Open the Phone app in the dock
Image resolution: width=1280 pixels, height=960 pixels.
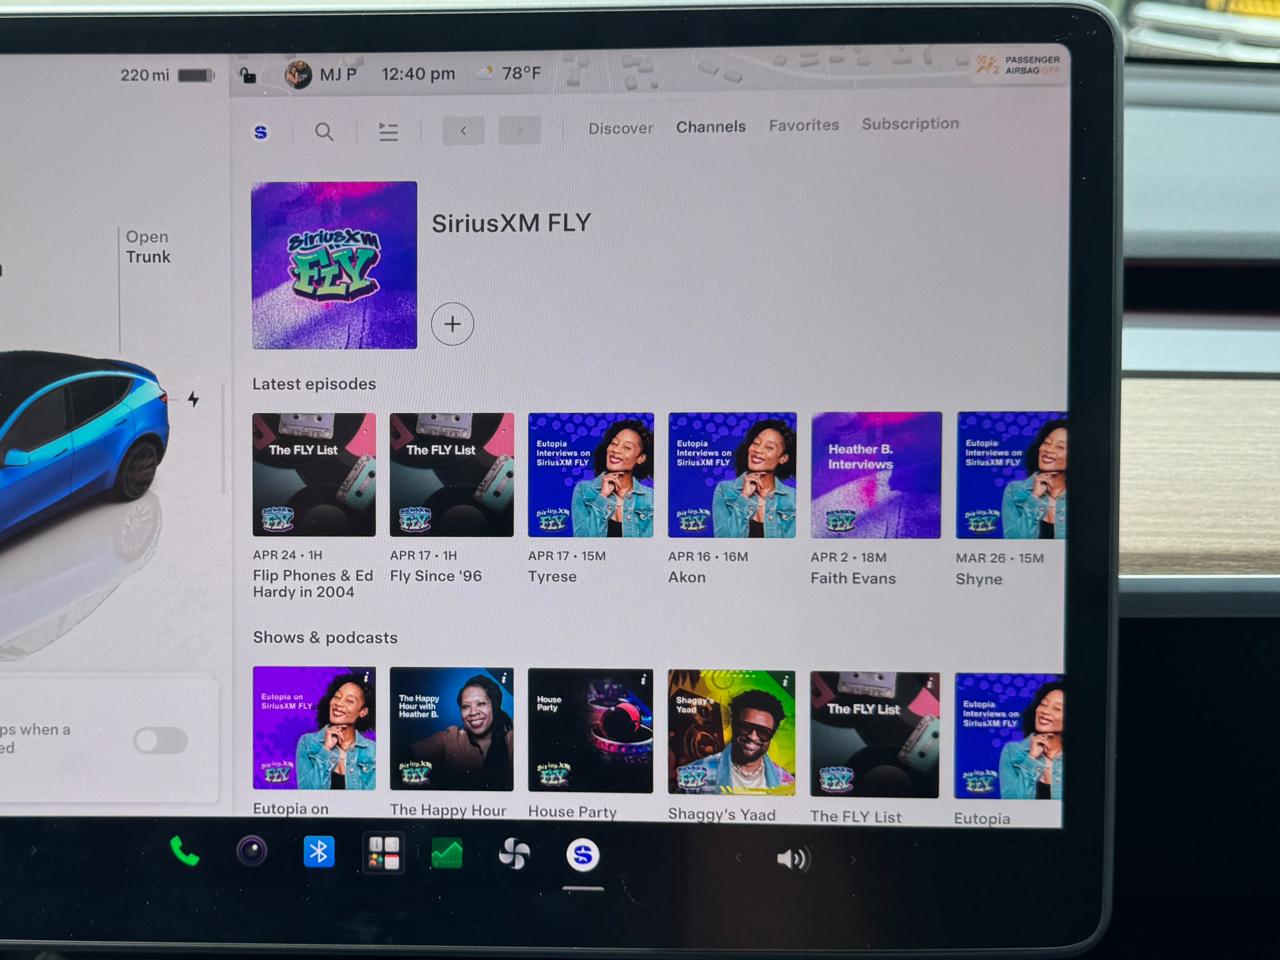pyautogui.click(x=185, y=851)
